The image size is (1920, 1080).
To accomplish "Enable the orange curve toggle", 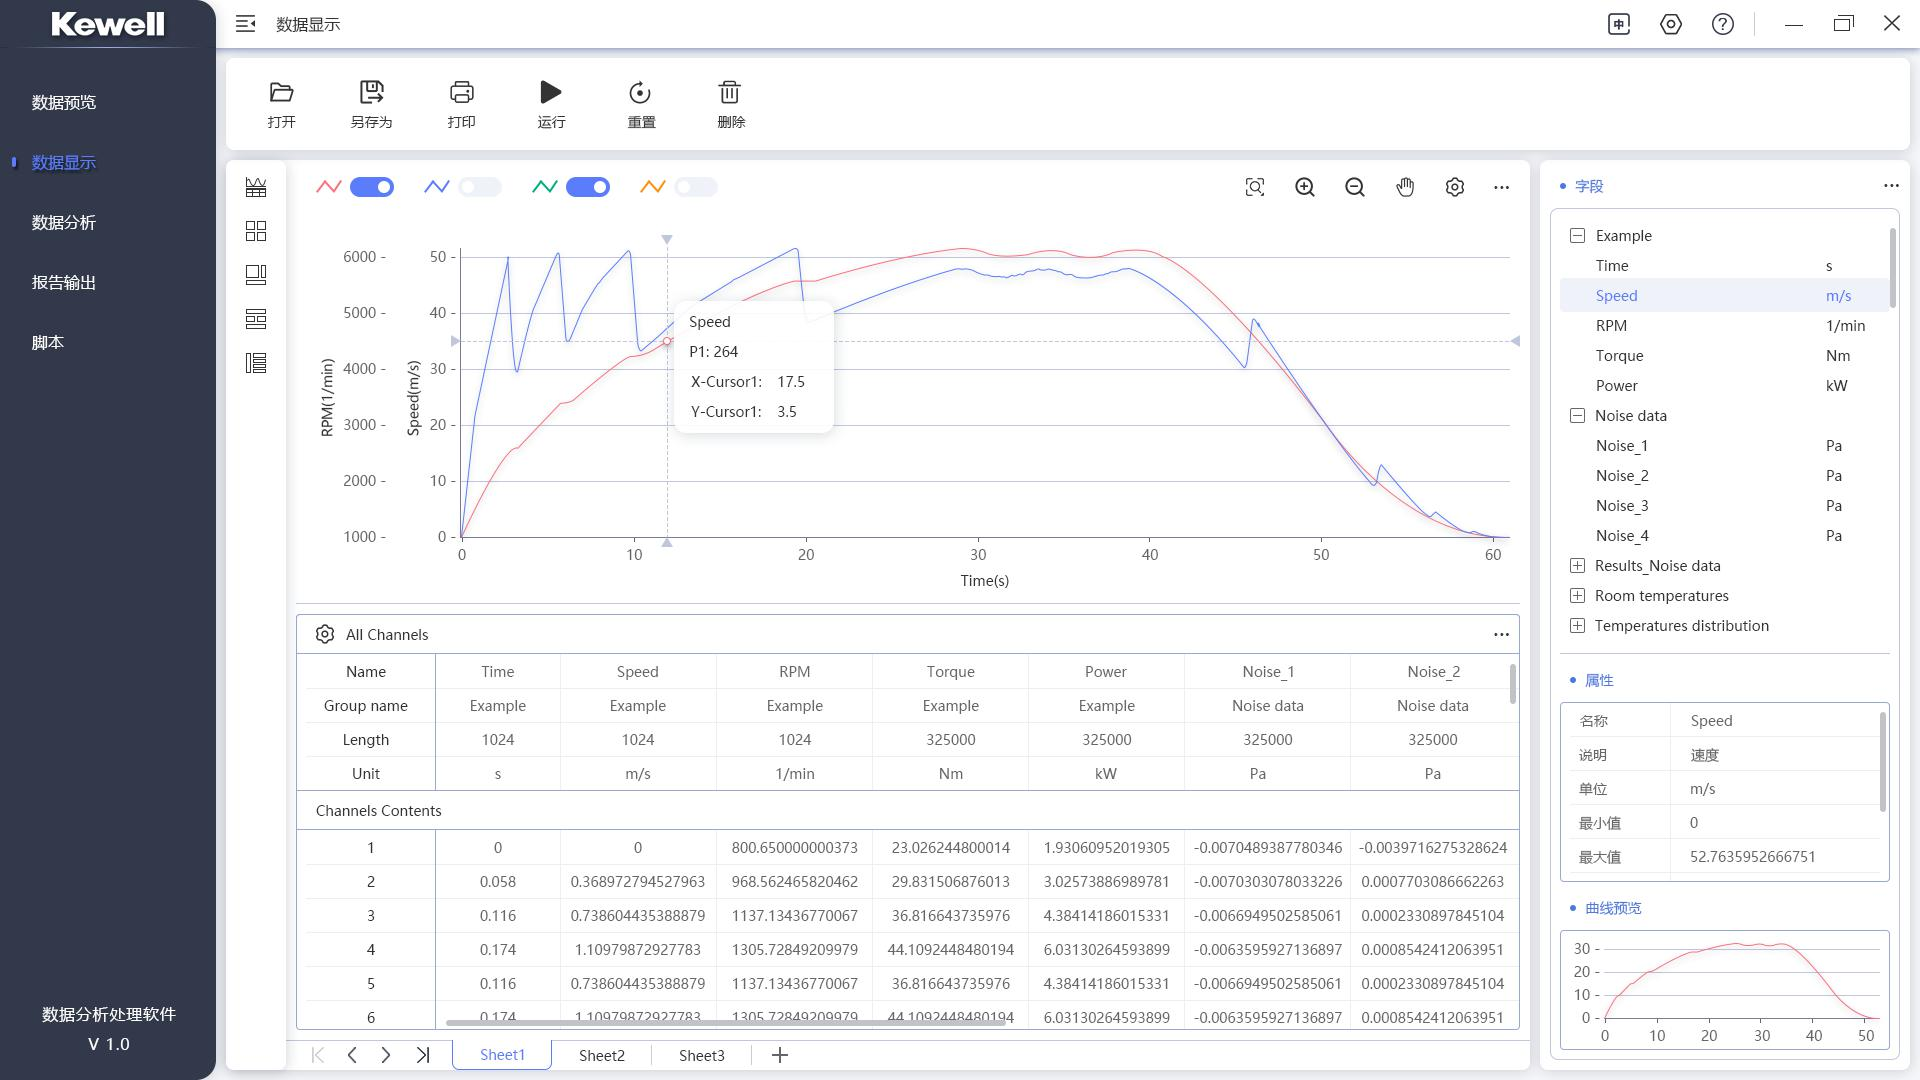I will (x=696, y=187).
